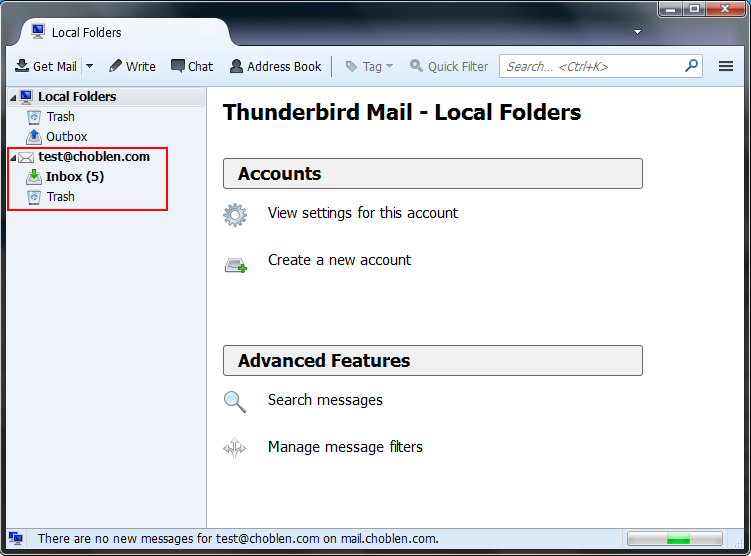Collapse the Local Folders tree node
This screenshot has height=556, width=751.
(x=13, y=98)
